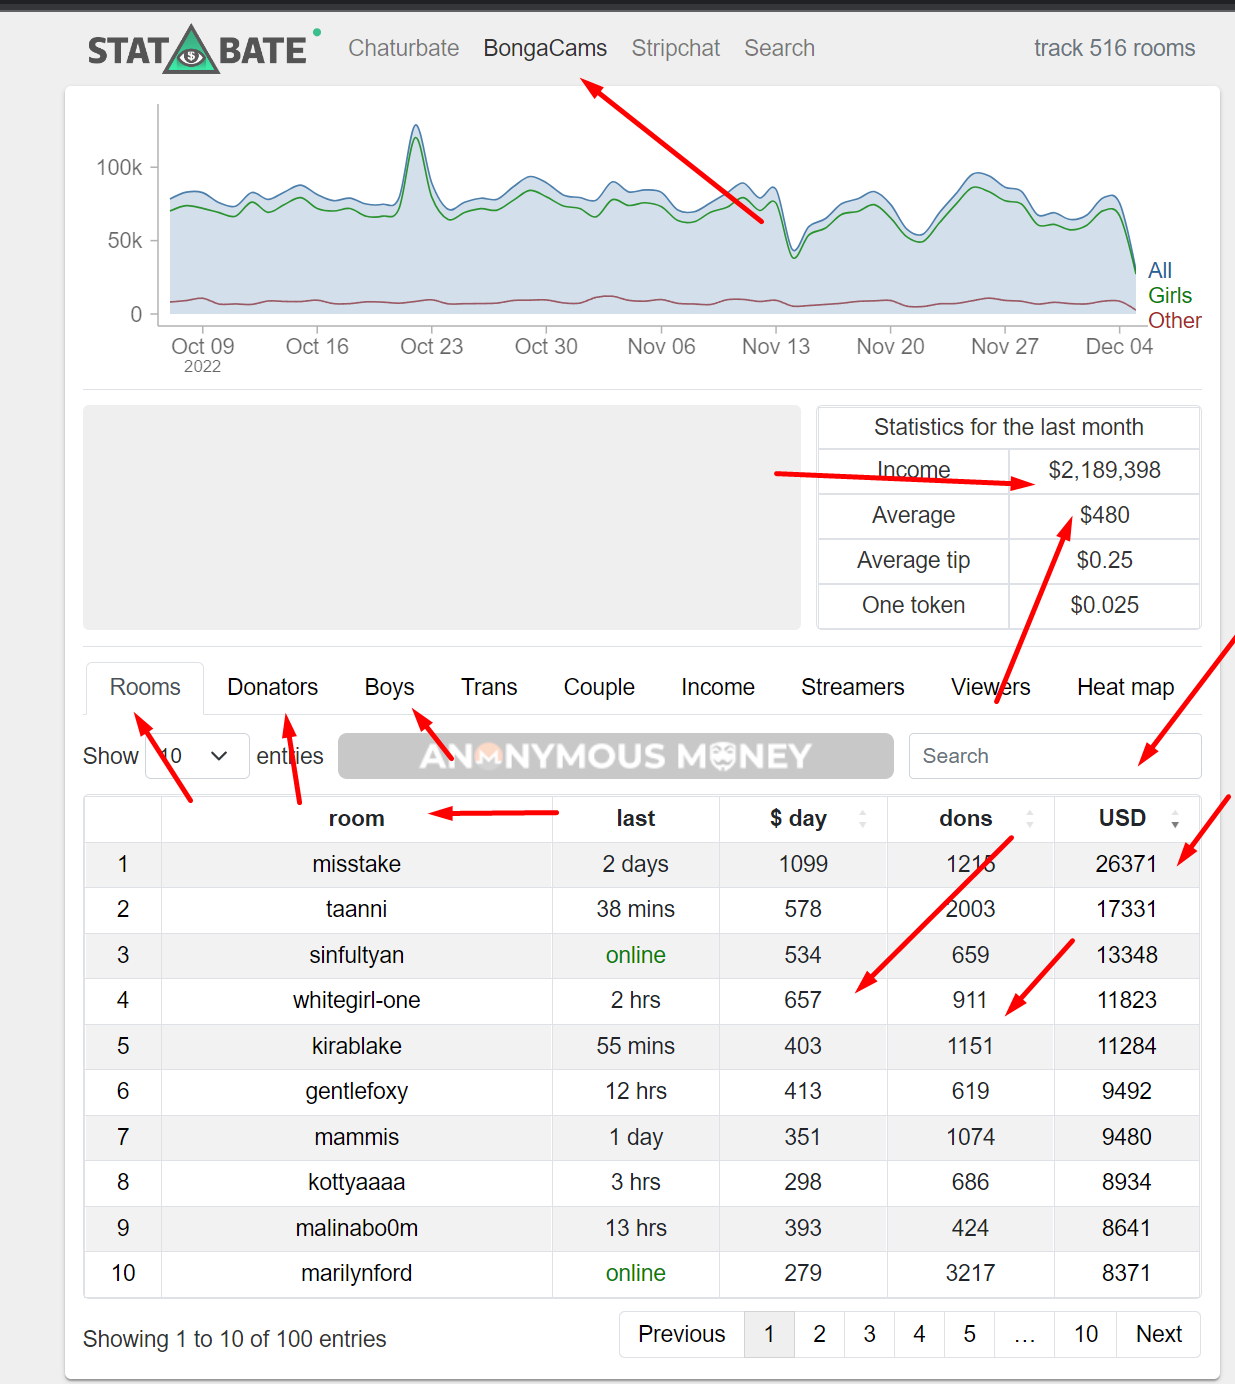Viewport: 1235px width, 1384px height.
Task: Click the Statbate eye-triangle logo
Action: tap(191, 50)
